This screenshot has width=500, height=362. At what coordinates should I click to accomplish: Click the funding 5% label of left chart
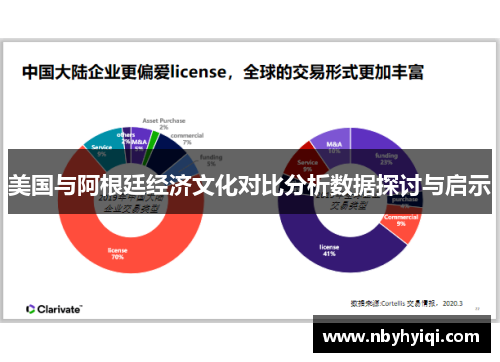(211, 160)
